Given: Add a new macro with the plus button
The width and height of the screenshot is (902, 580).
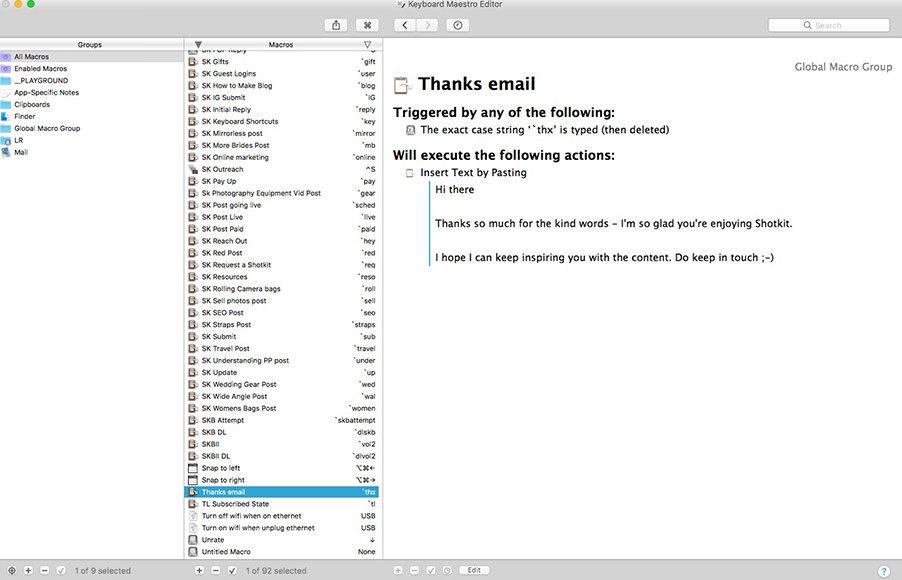Looking at the screenshot, I should tap(199, 571).
